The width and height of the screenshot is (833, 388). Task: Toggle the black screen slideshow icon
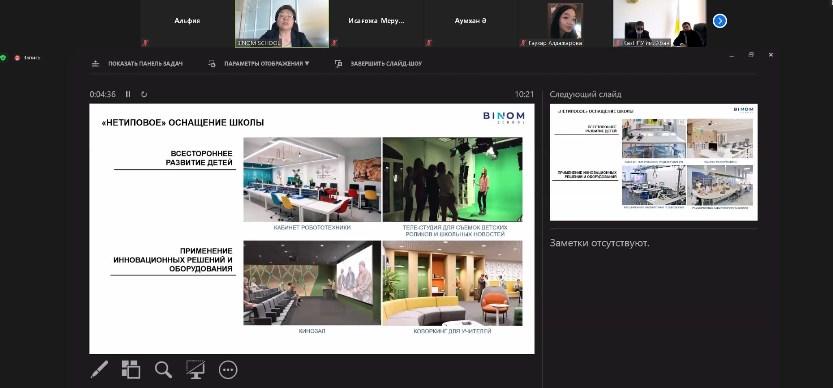[196, 369]
